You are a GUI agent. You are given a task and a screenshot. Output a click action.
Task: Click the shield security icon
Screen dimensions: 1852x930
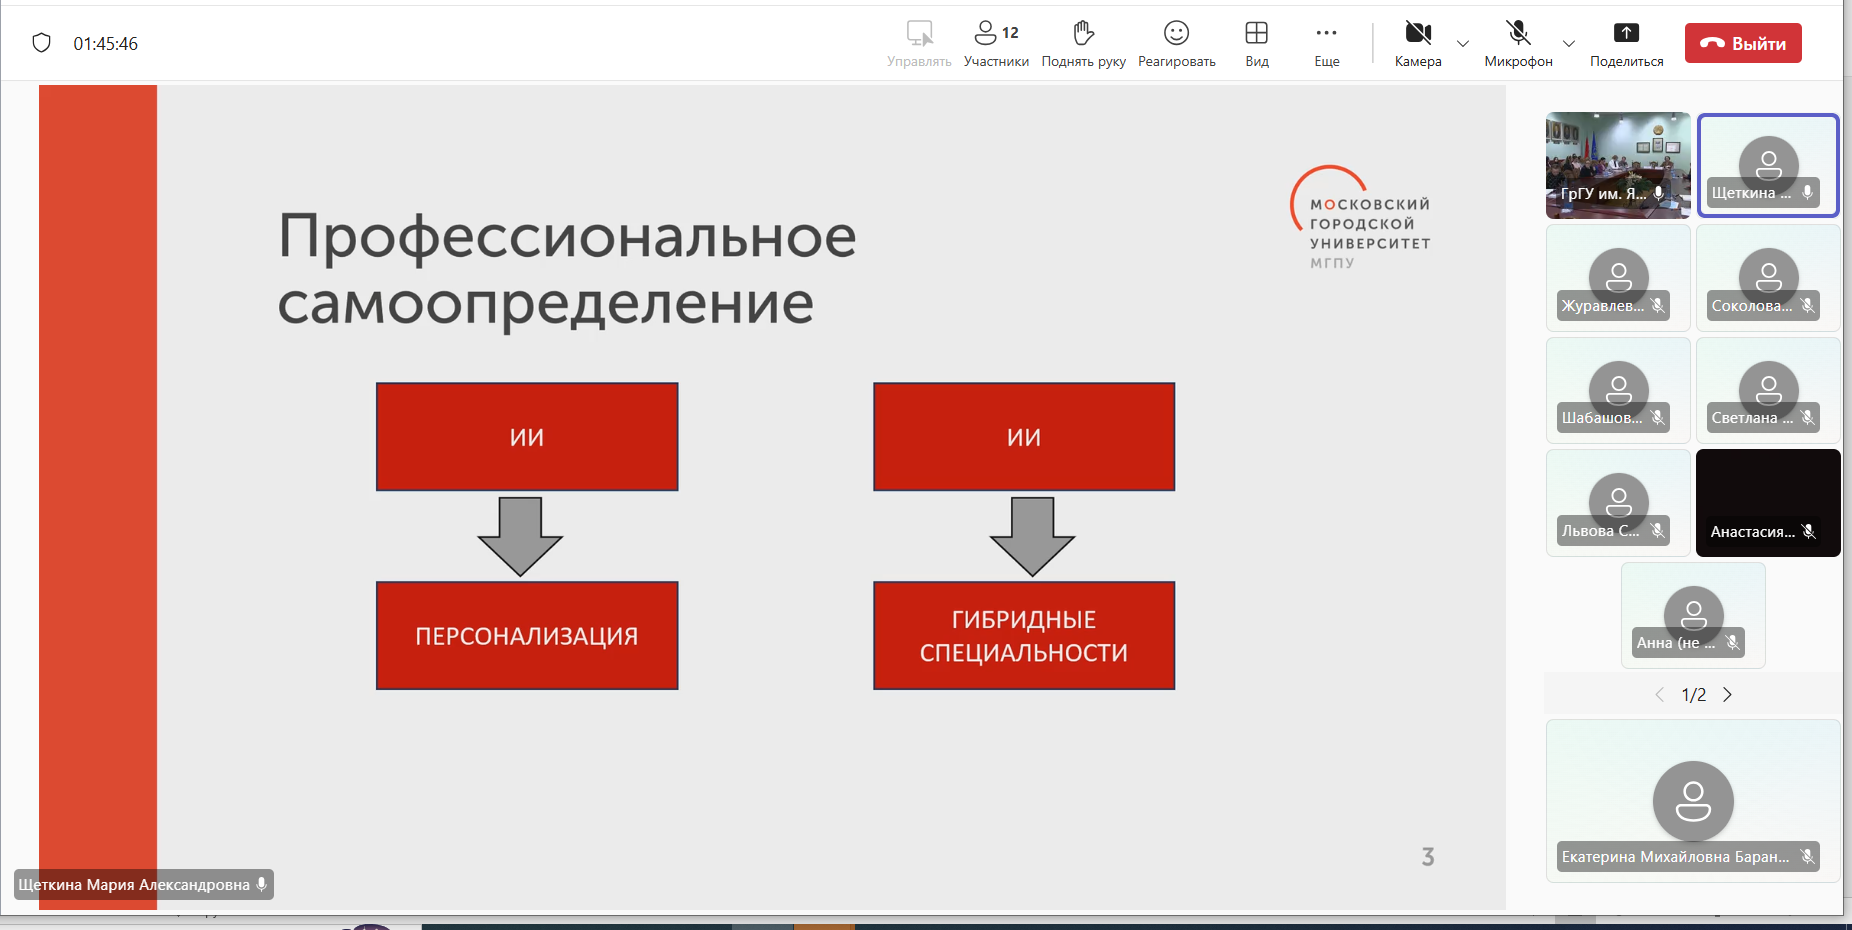tap(41, 43)
